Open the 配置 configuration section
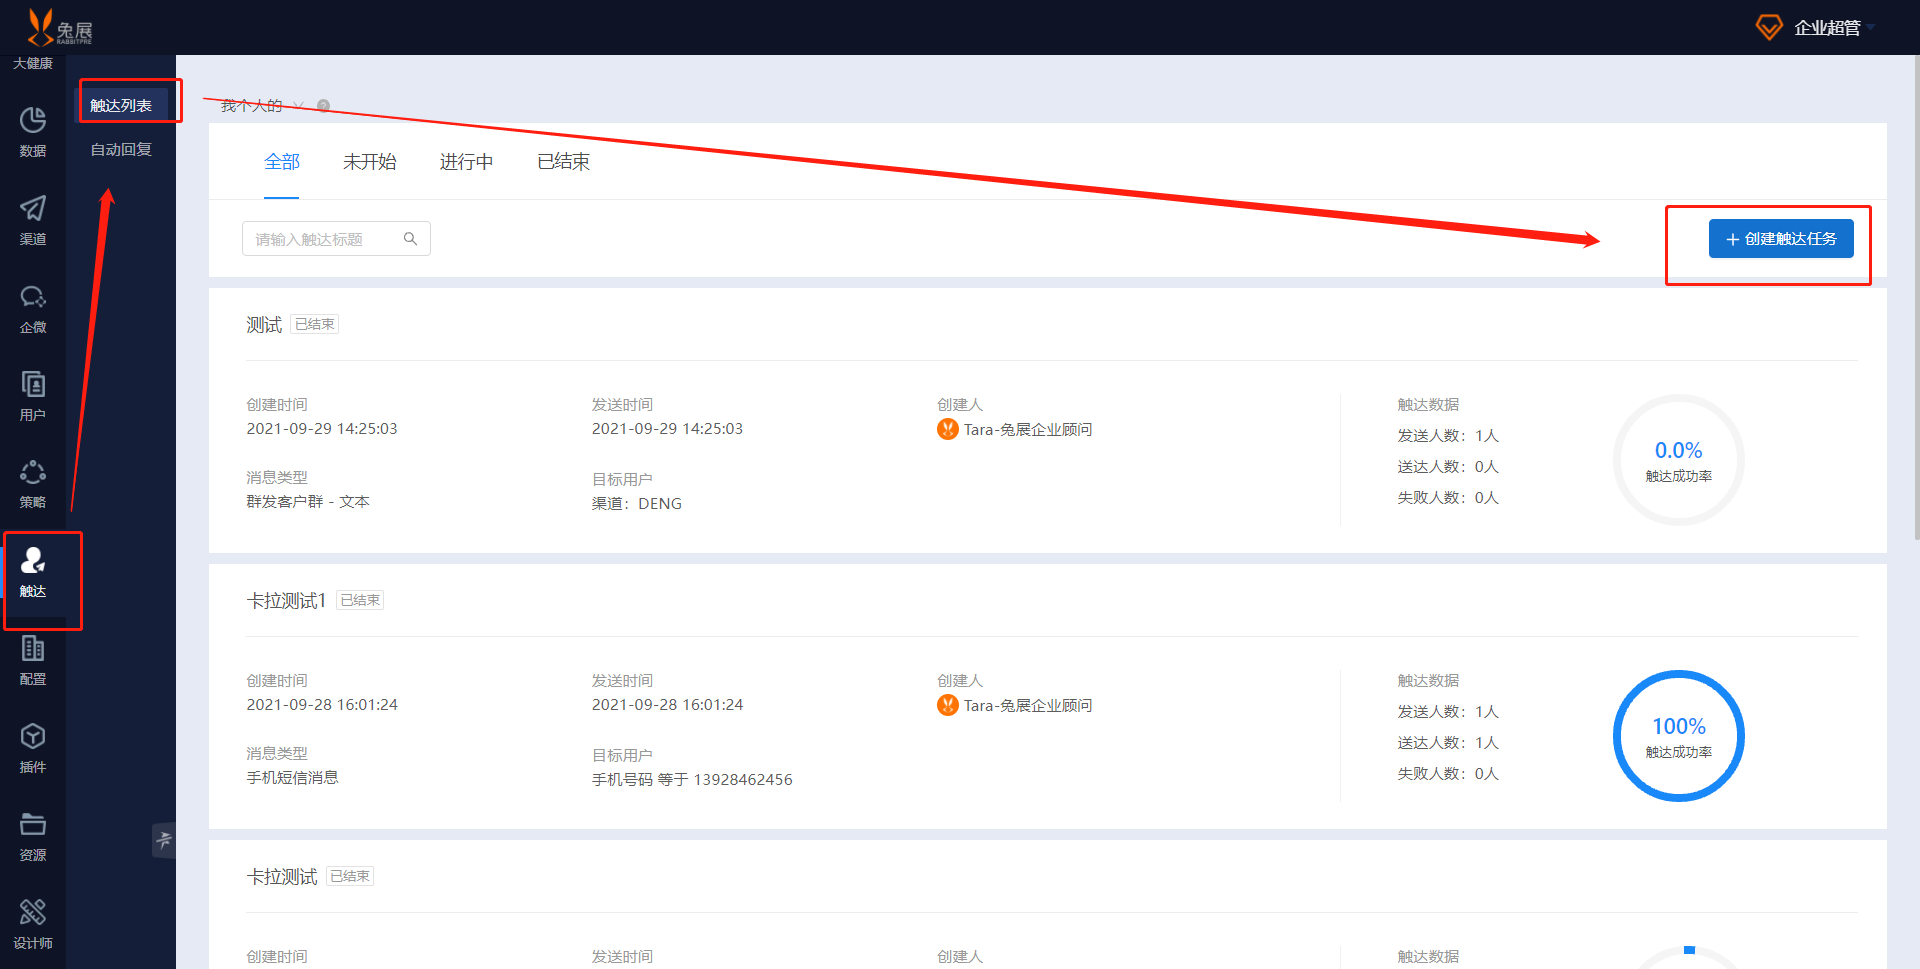 click(x=33, y=660)
